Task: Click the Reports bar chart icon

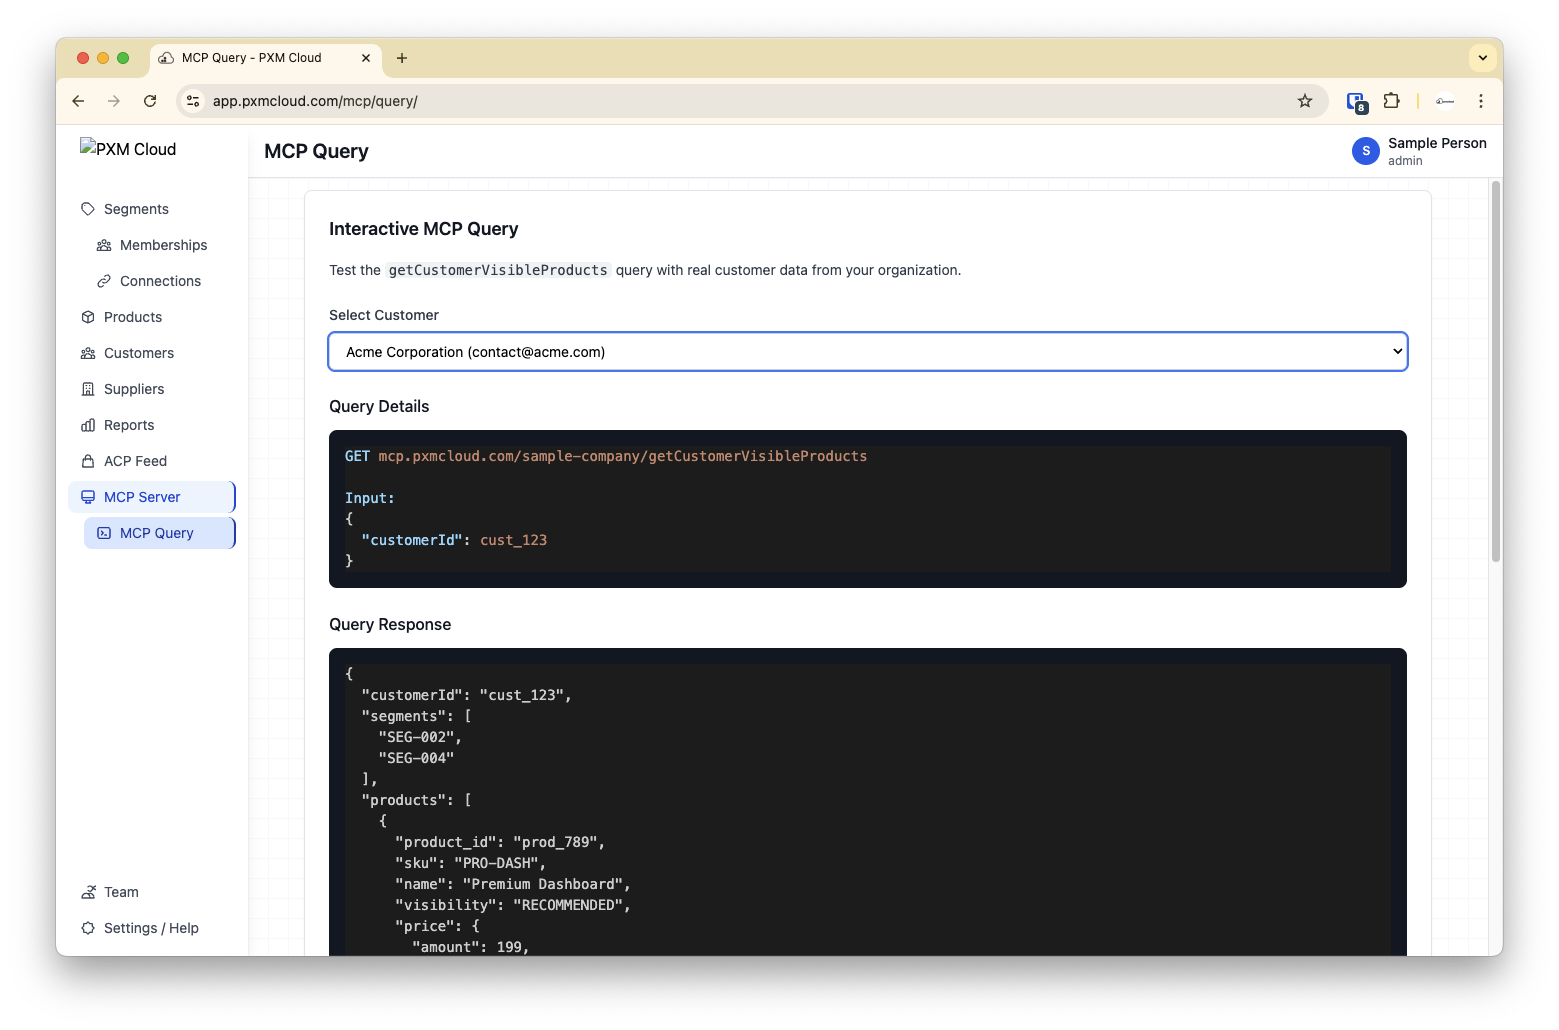Action: (x=88, y=425)
